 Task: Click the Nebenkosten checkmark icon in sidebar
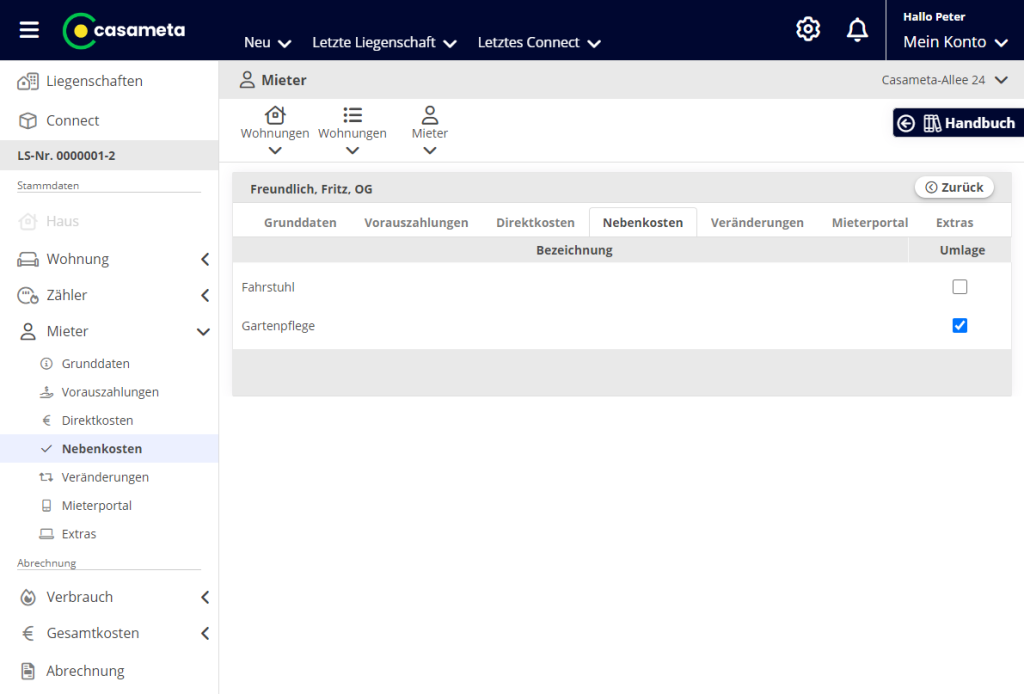(x=46, y=449)
